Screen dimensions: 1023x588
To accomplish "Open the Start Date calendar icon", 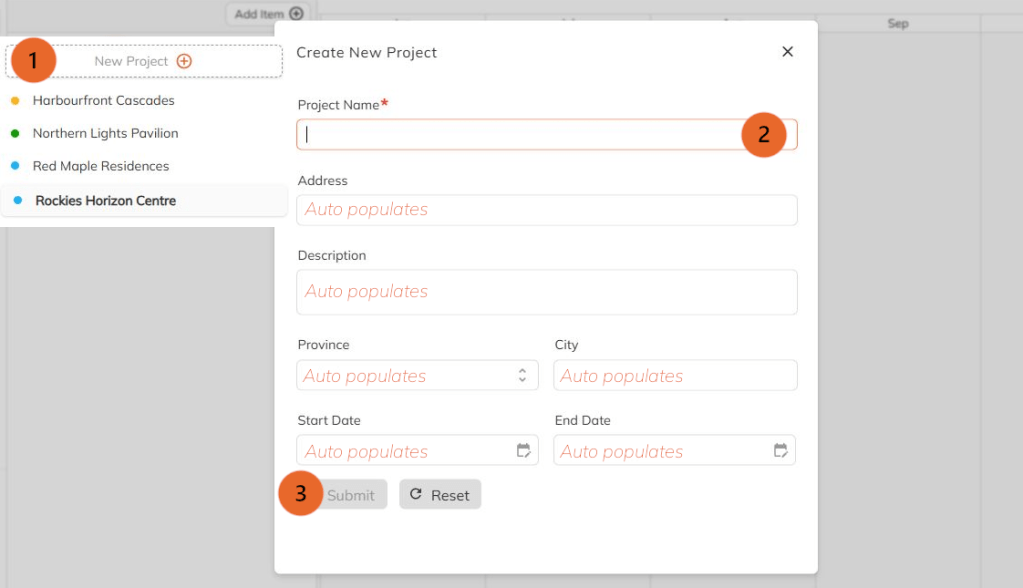I will pos(523,450).
